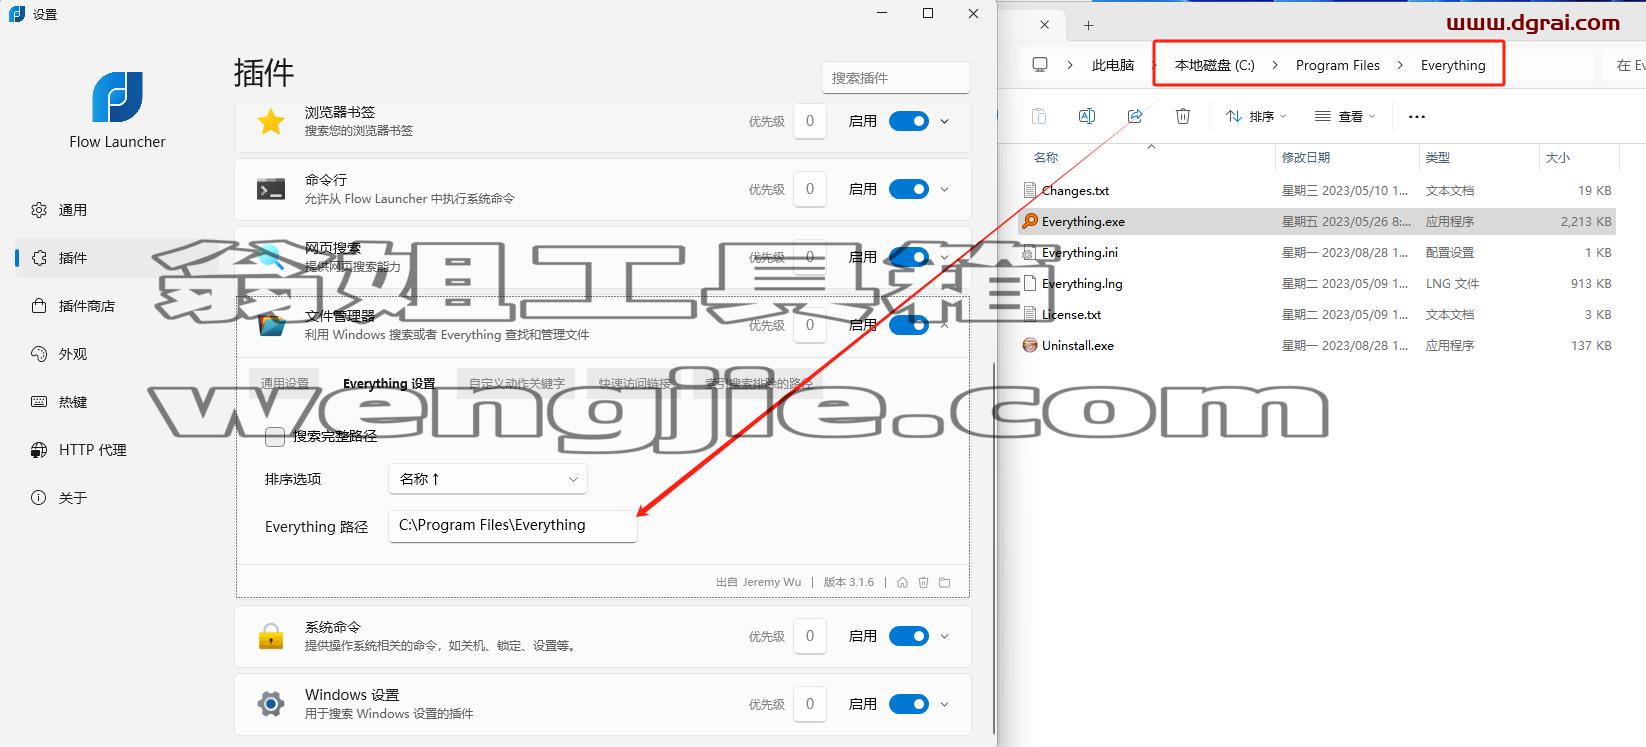Click the Explorer delete trash icon
The height and width of the screenshot is (747, 1646).
(1183, 116)
